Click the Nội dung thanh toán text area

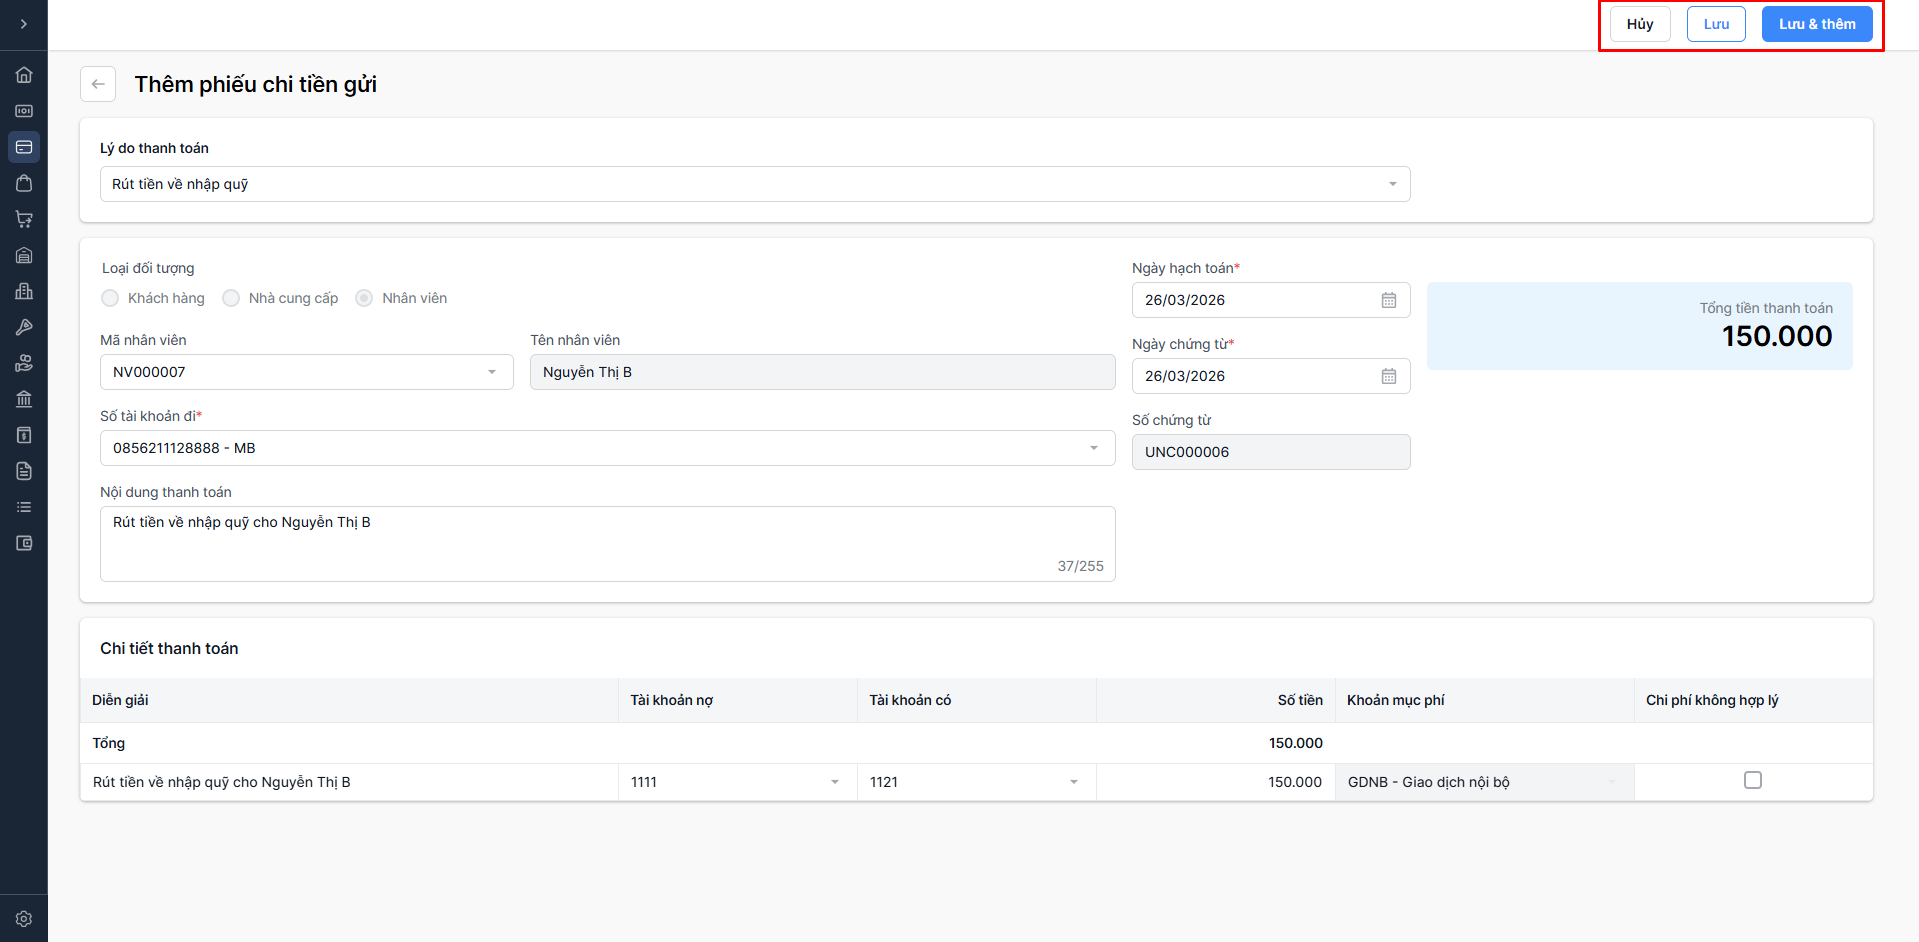[607, 543]
